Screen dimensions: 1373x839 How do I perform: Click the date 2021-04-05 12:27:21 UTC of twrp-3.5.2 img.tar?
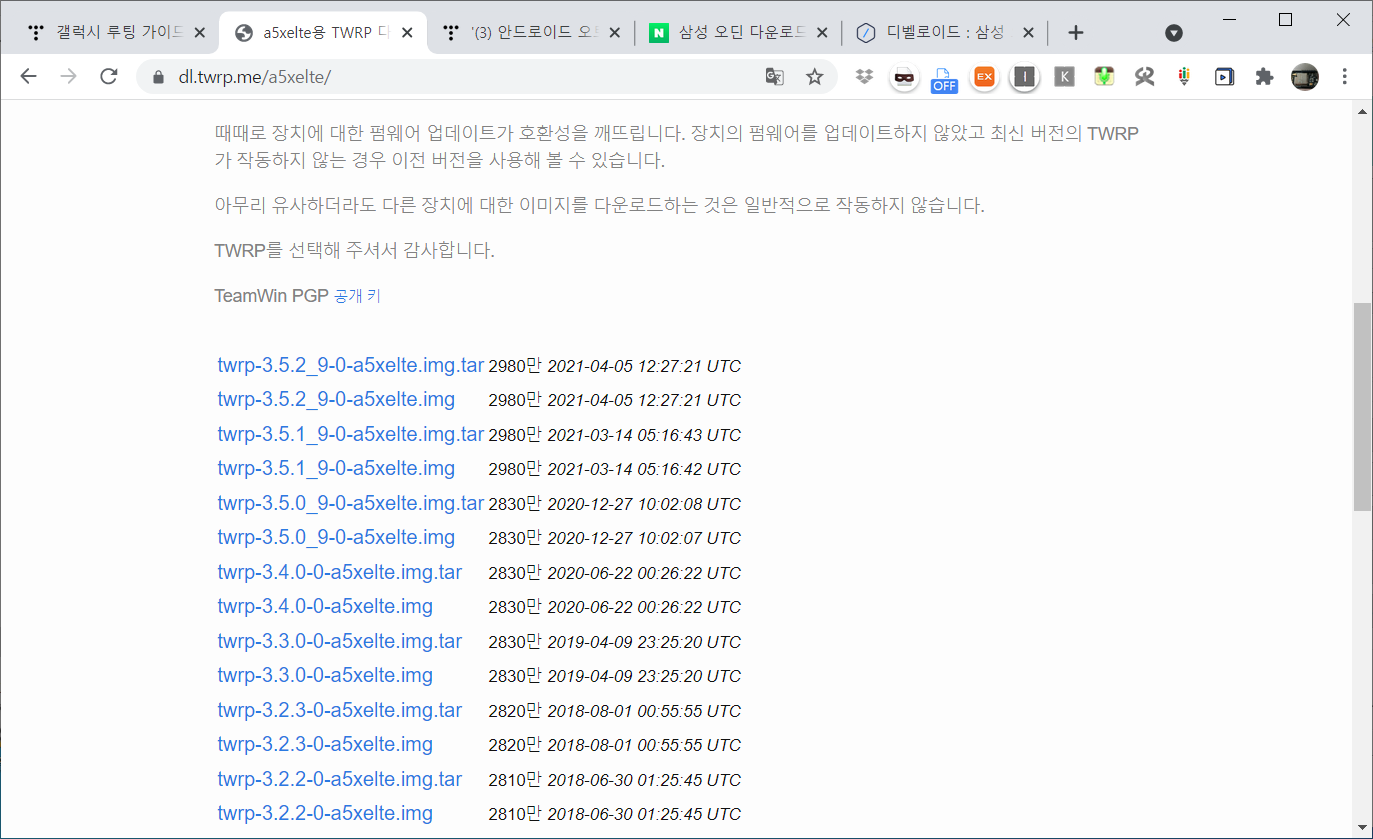[644, 366]
